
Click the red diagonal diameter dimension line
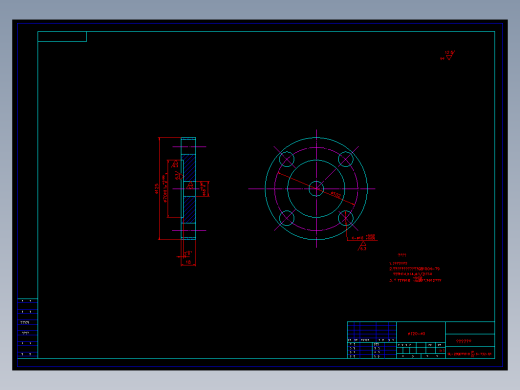(316, 189)
